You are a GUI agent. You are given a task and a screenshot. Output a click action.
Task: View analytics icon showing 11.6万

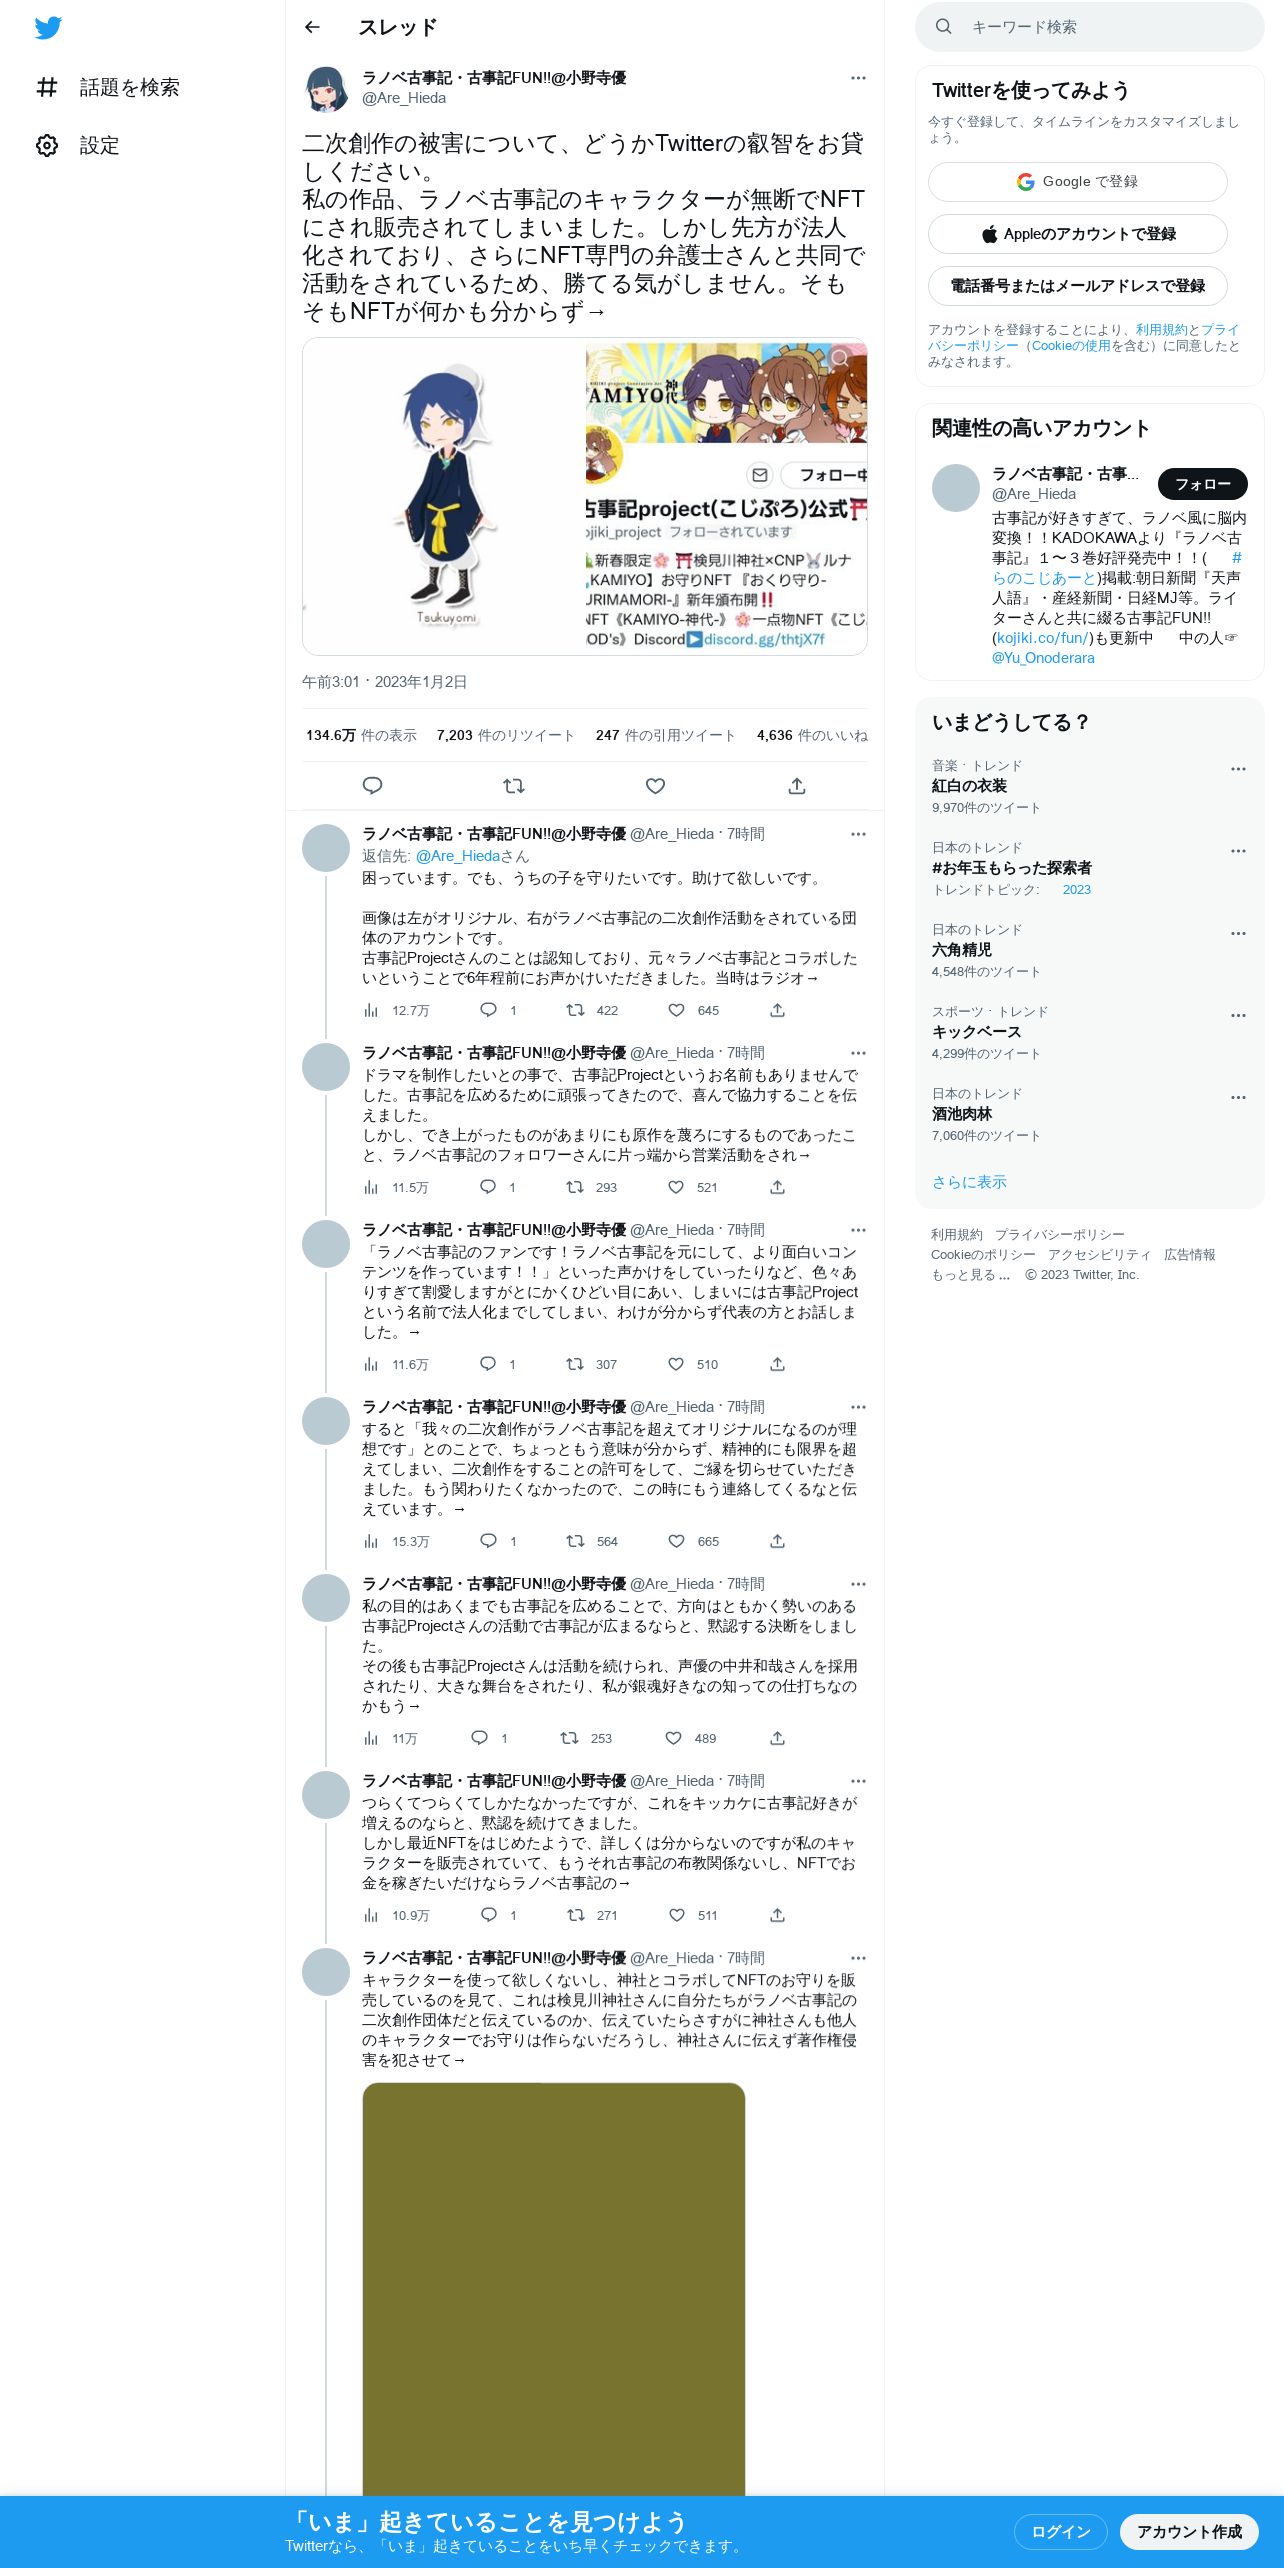tap(372, 1364)
